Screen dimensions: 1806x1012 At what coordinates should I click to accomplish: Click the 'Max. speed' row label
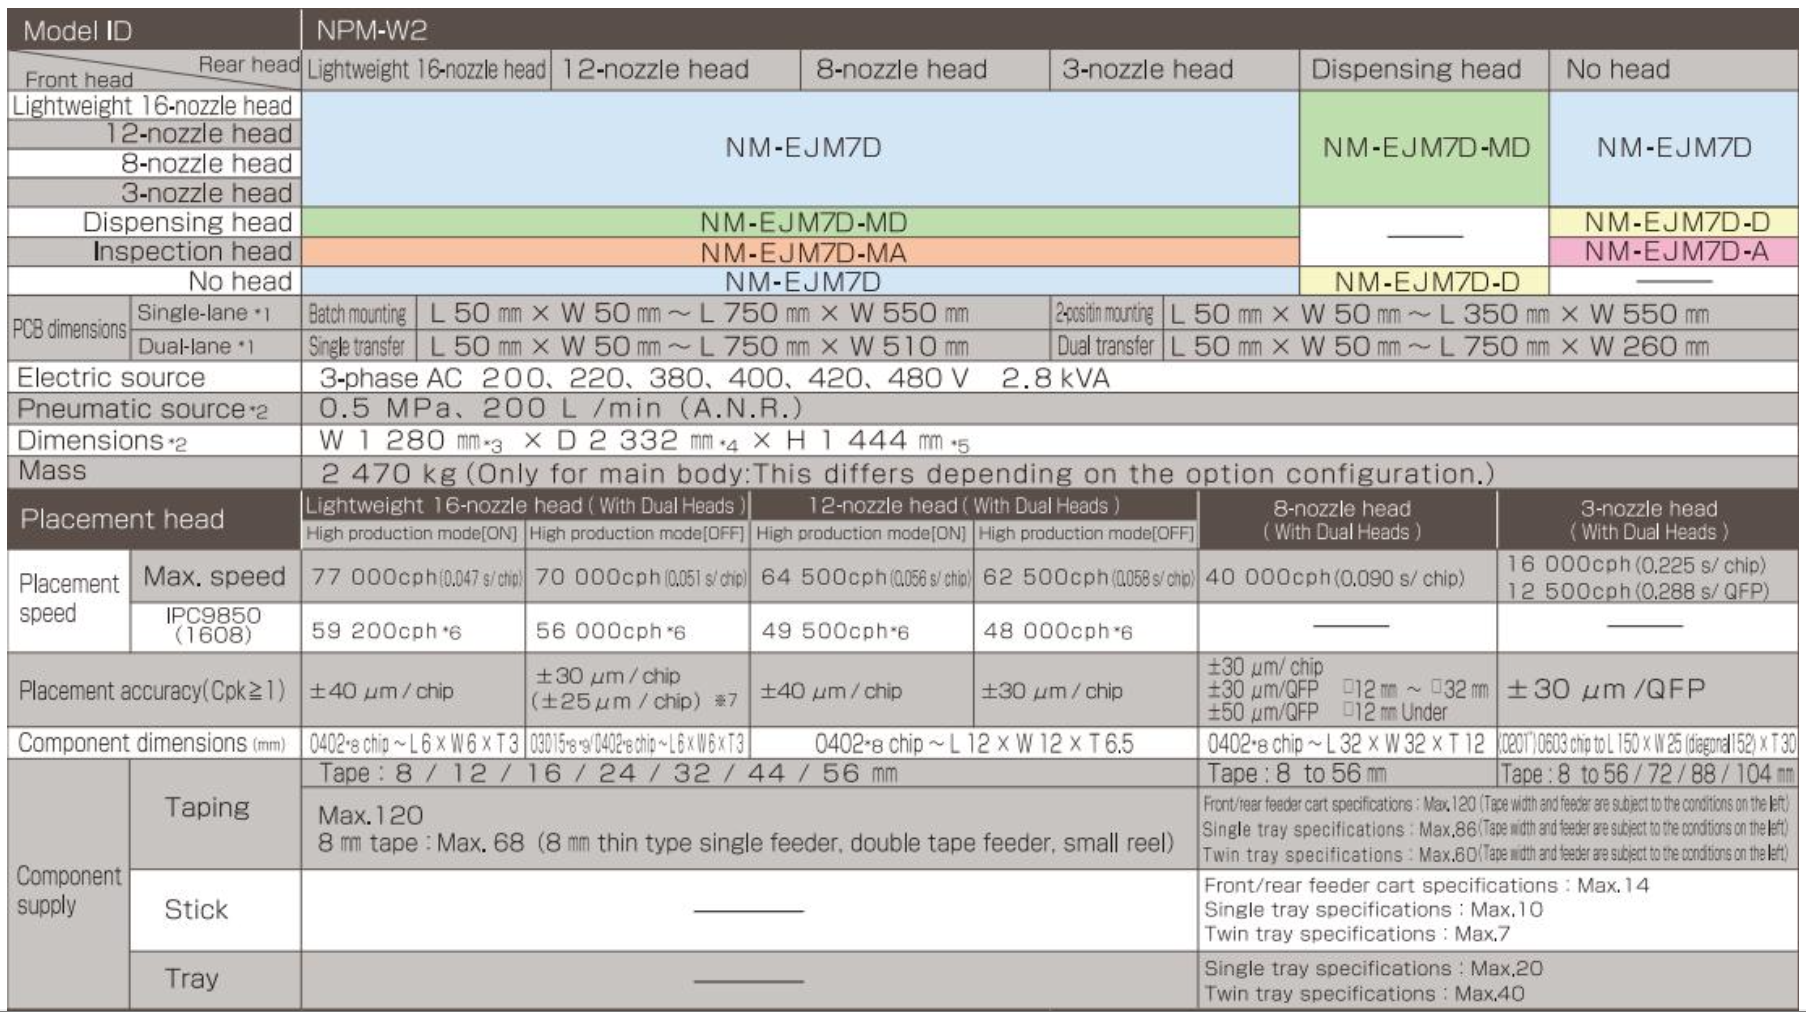tap(215, 576)
